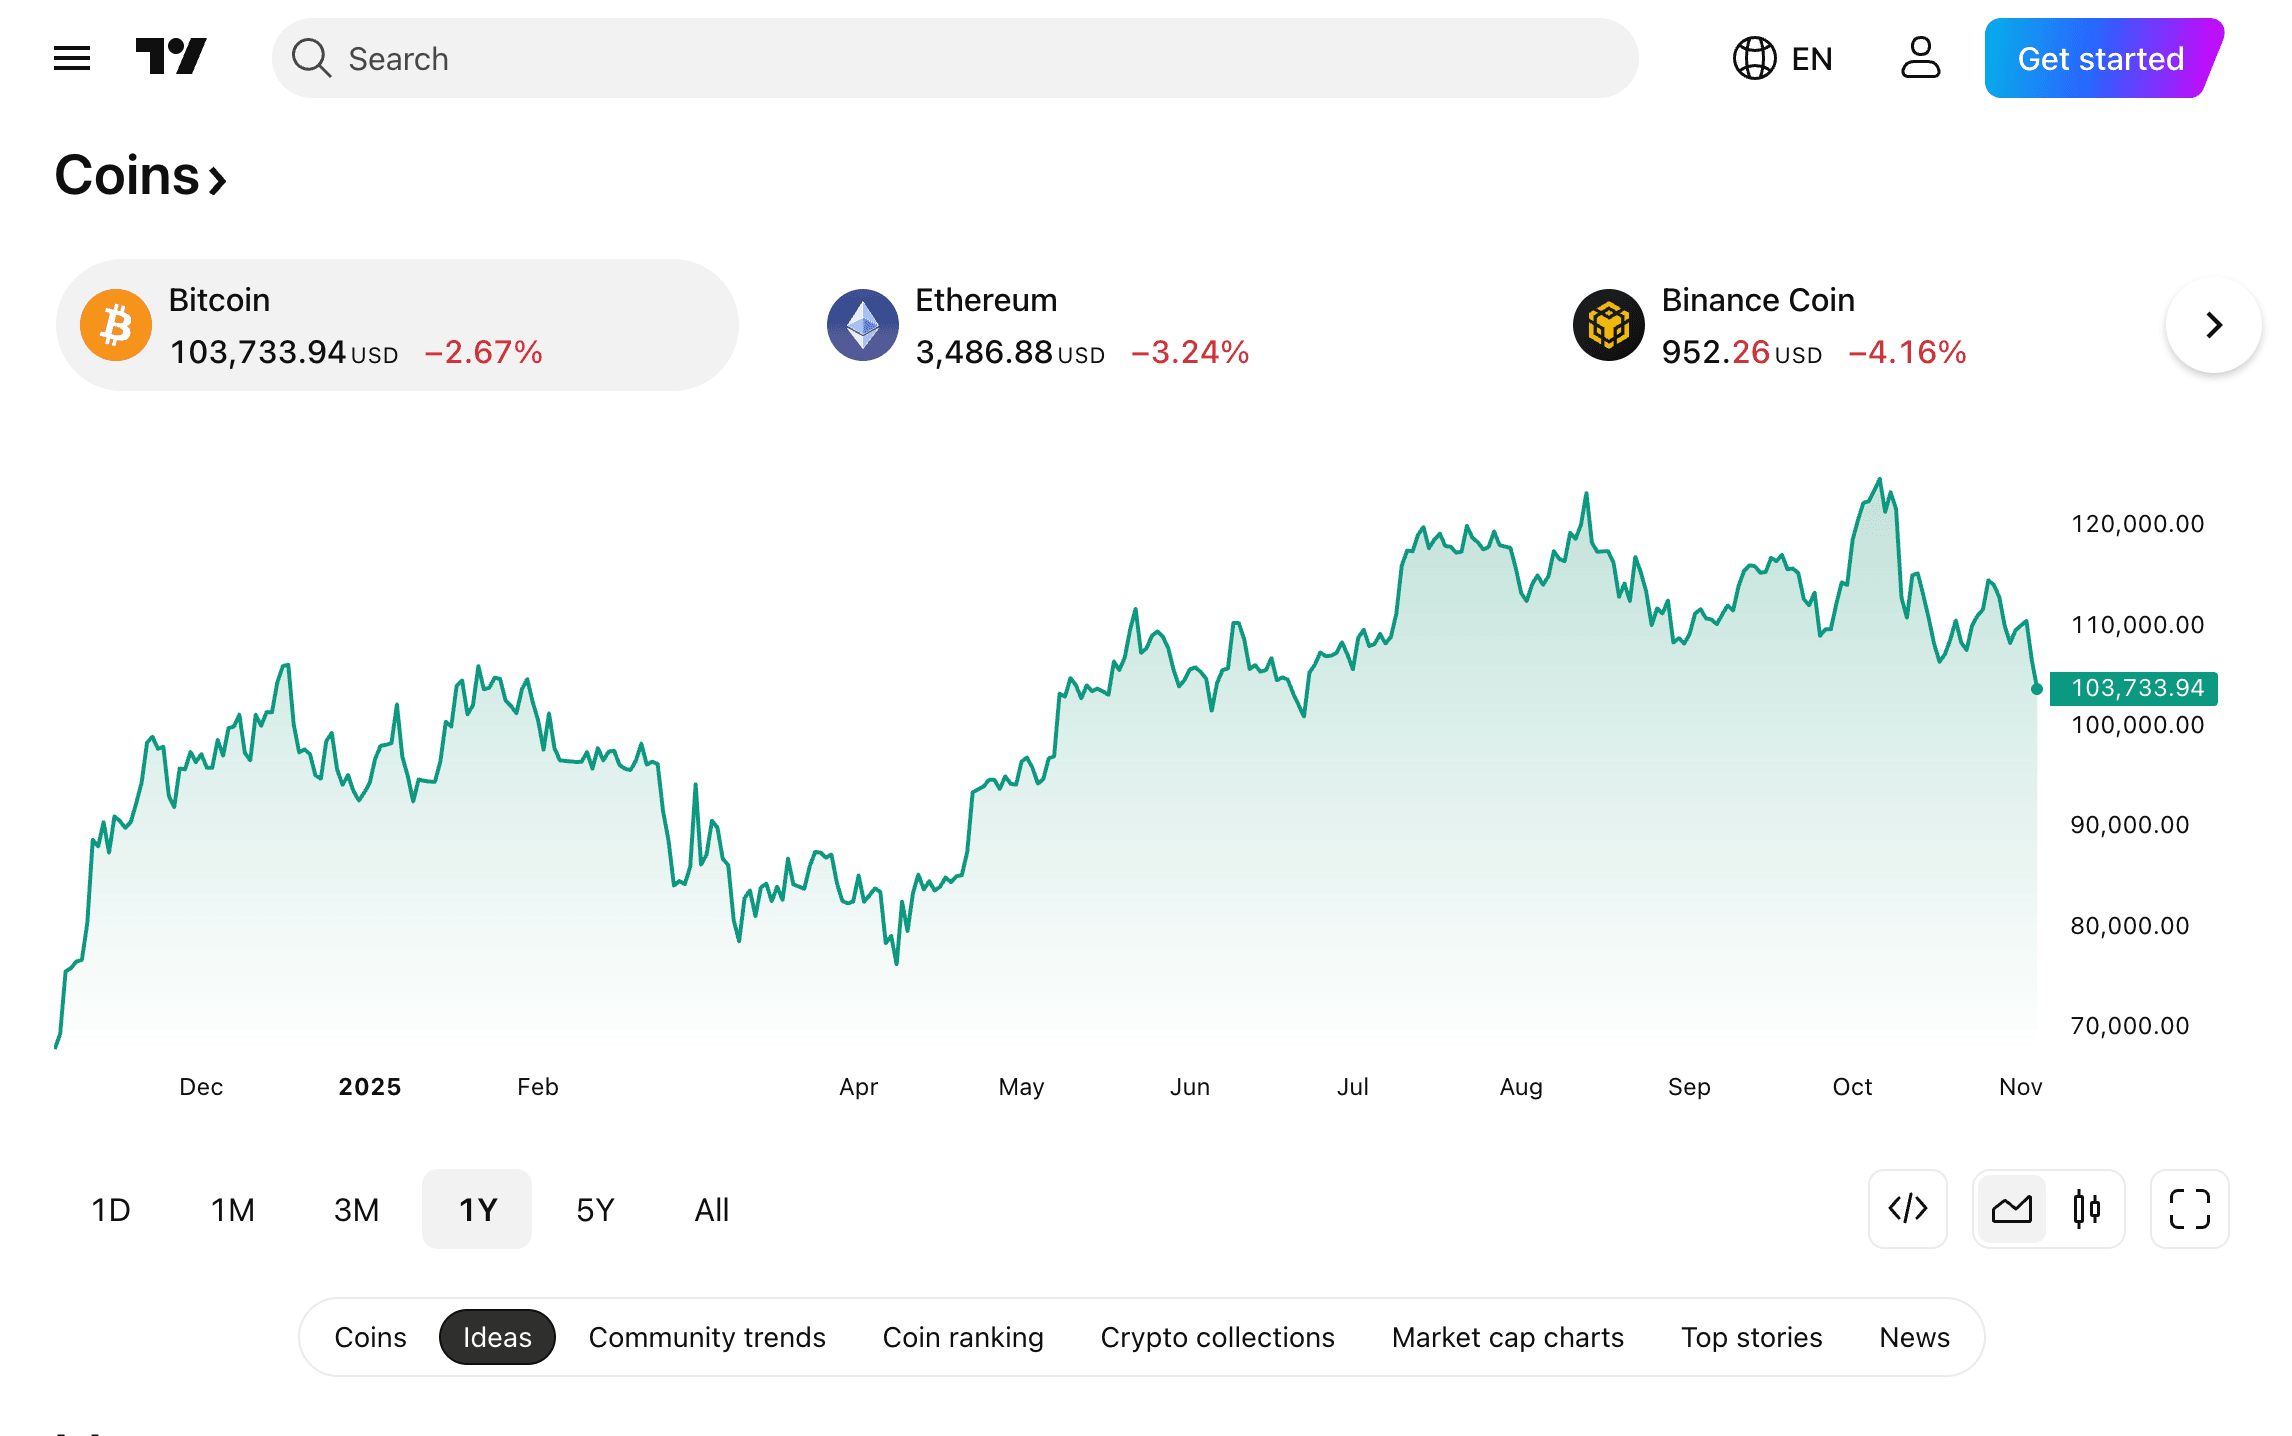Enter fullscreen chart mode
Screen dimensions: 2292x1436
[x=2189, y=1209]
